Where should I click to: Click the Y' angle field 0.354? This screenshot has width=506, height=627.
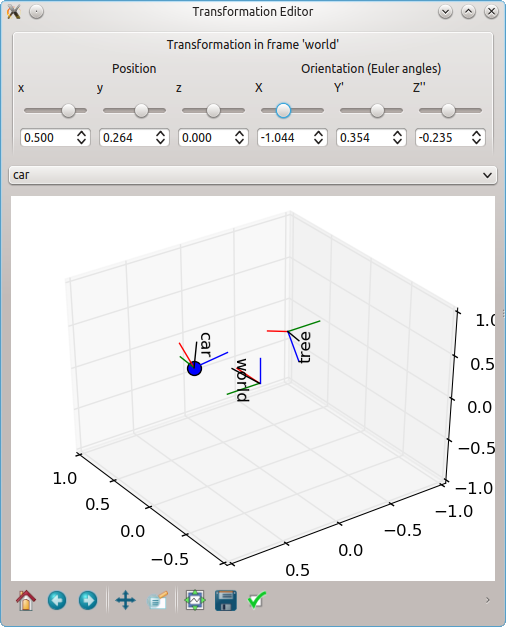tap(363, 138)
